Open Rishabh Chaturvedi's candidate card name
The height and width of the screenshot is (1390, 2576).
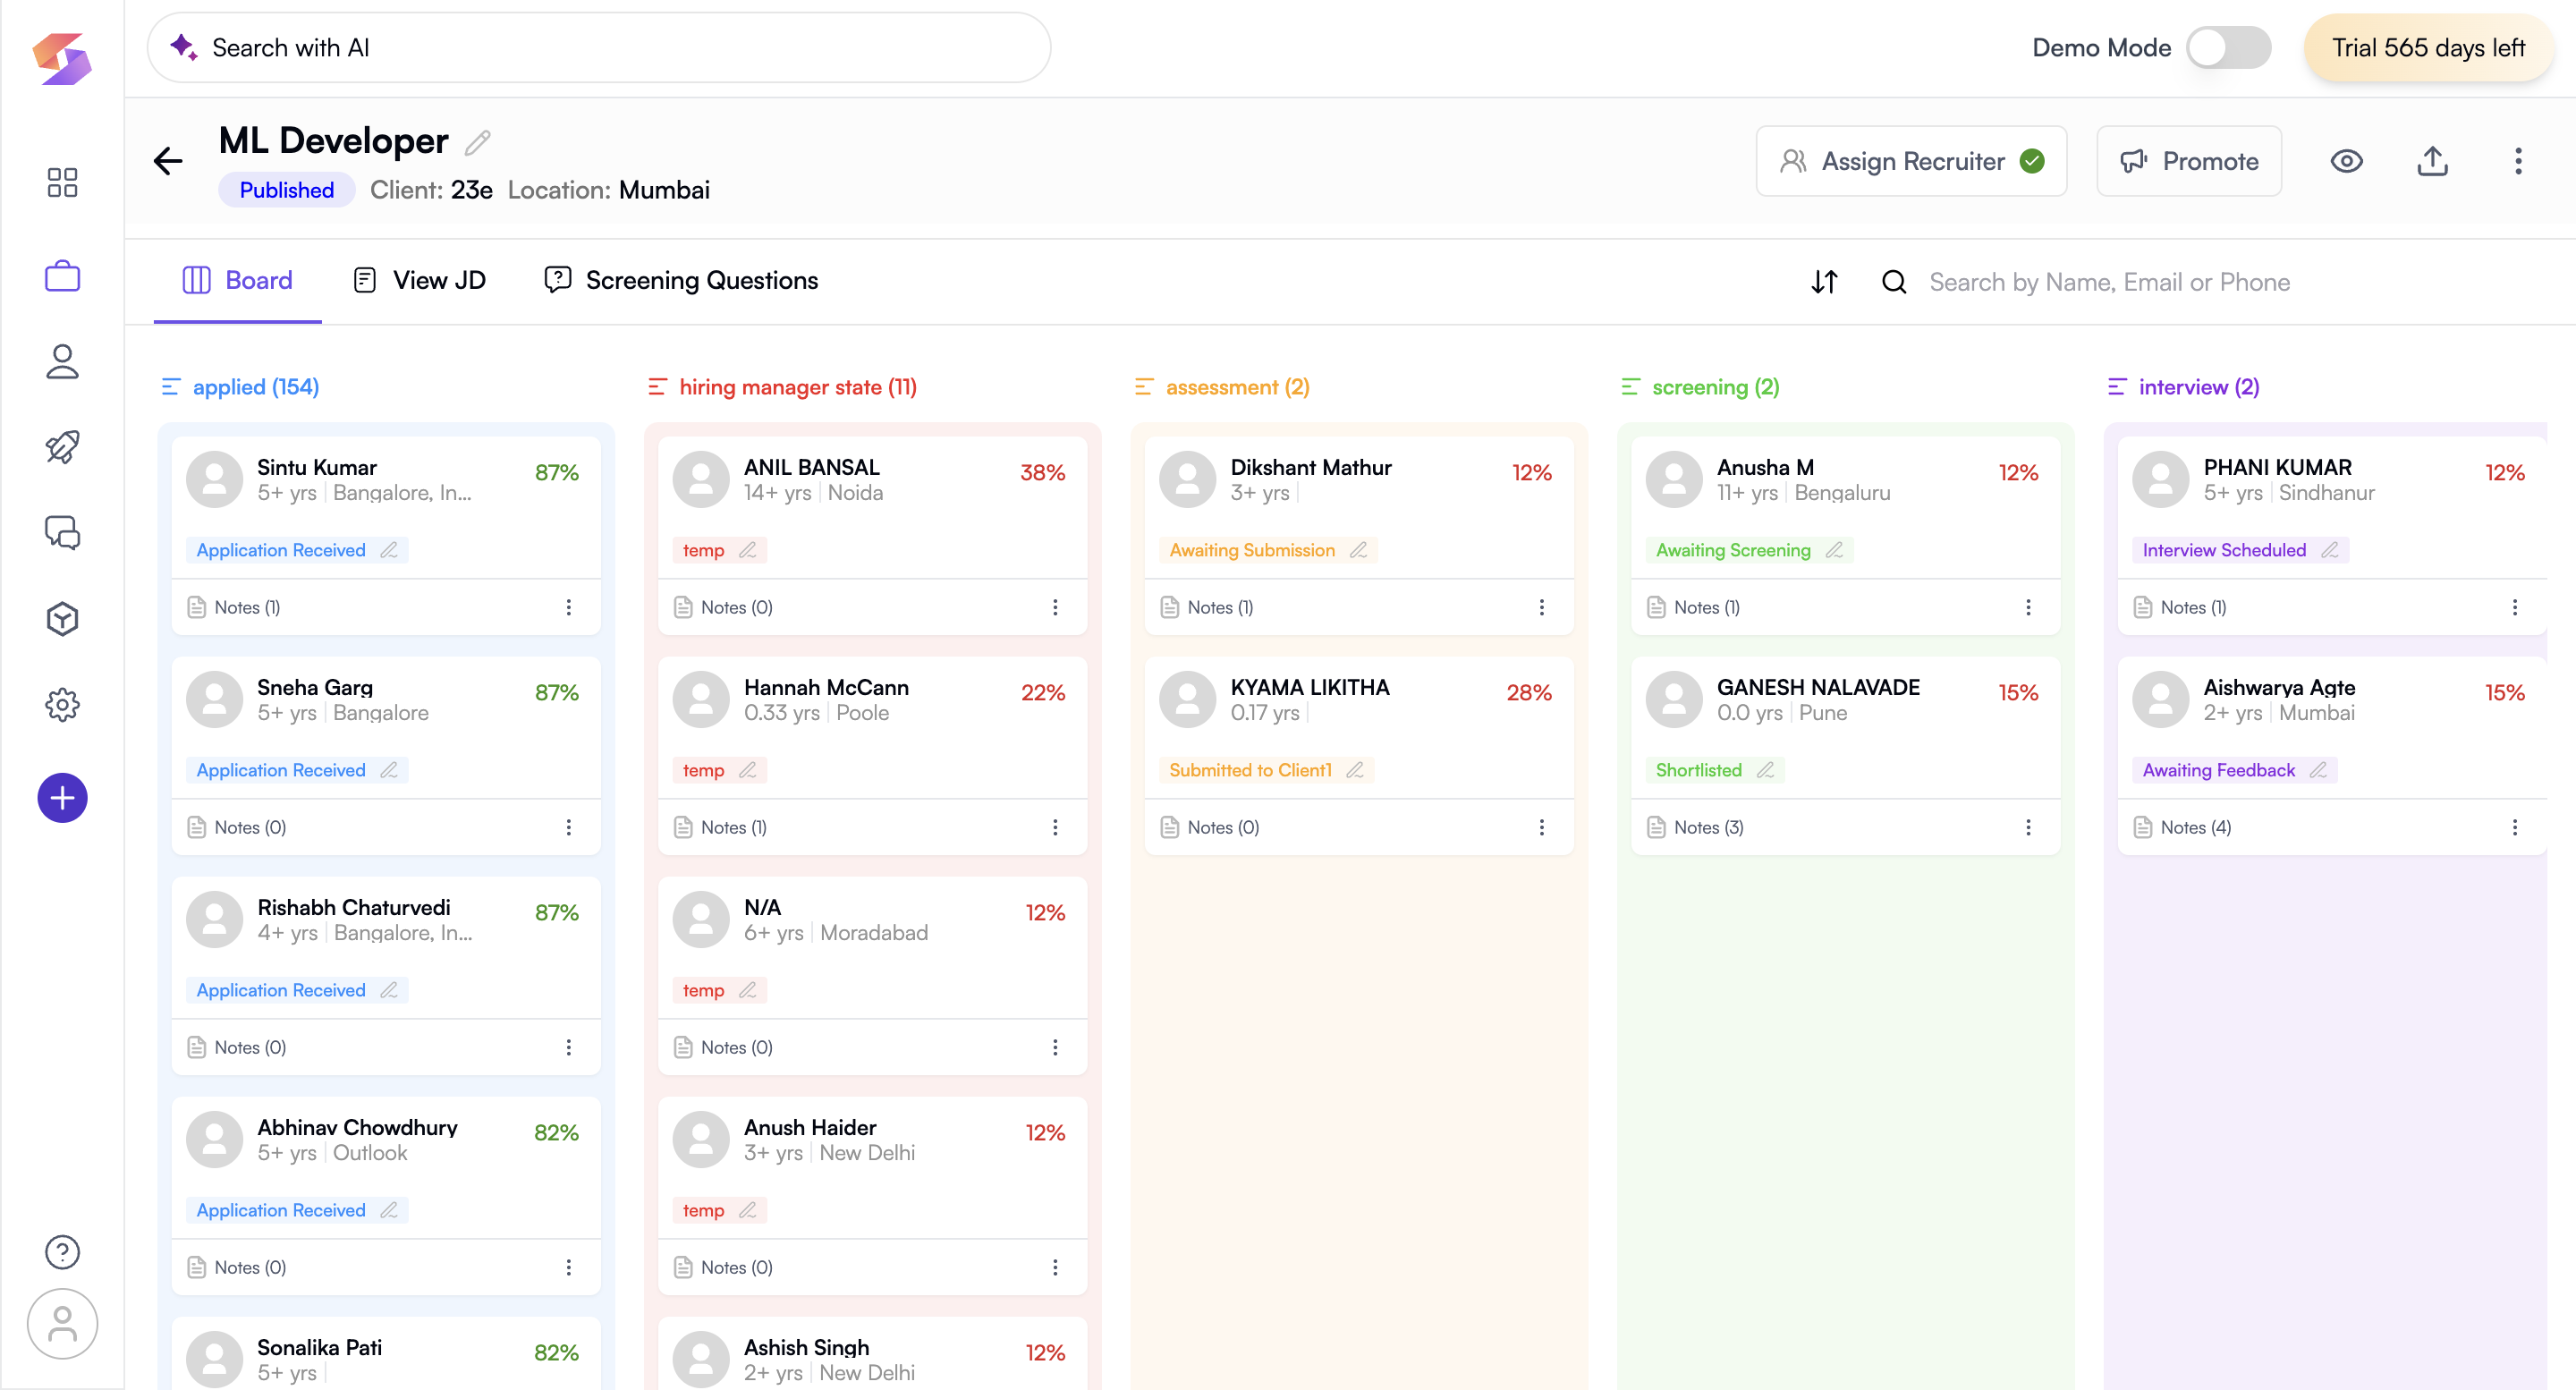tap(354, 907)
